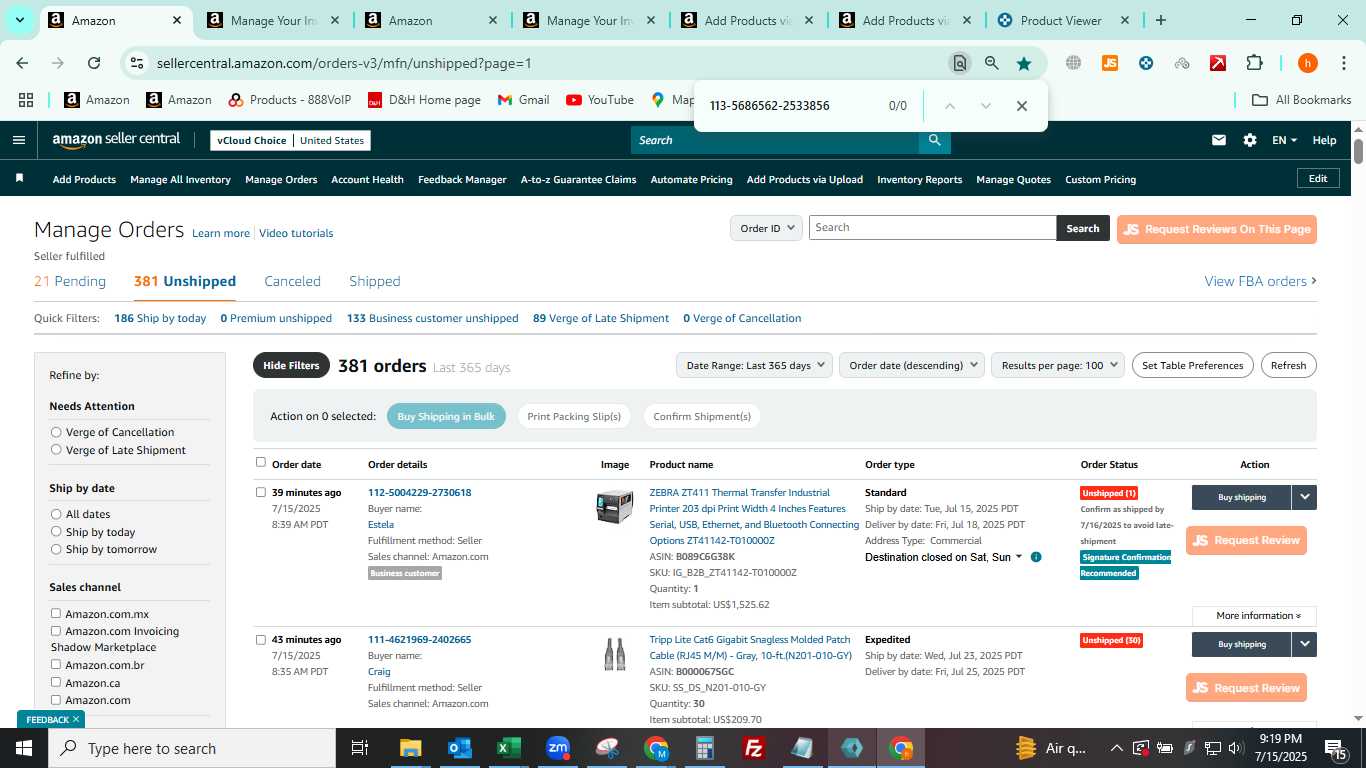Open the View FBA orders link

click(x=1260, y=281)
